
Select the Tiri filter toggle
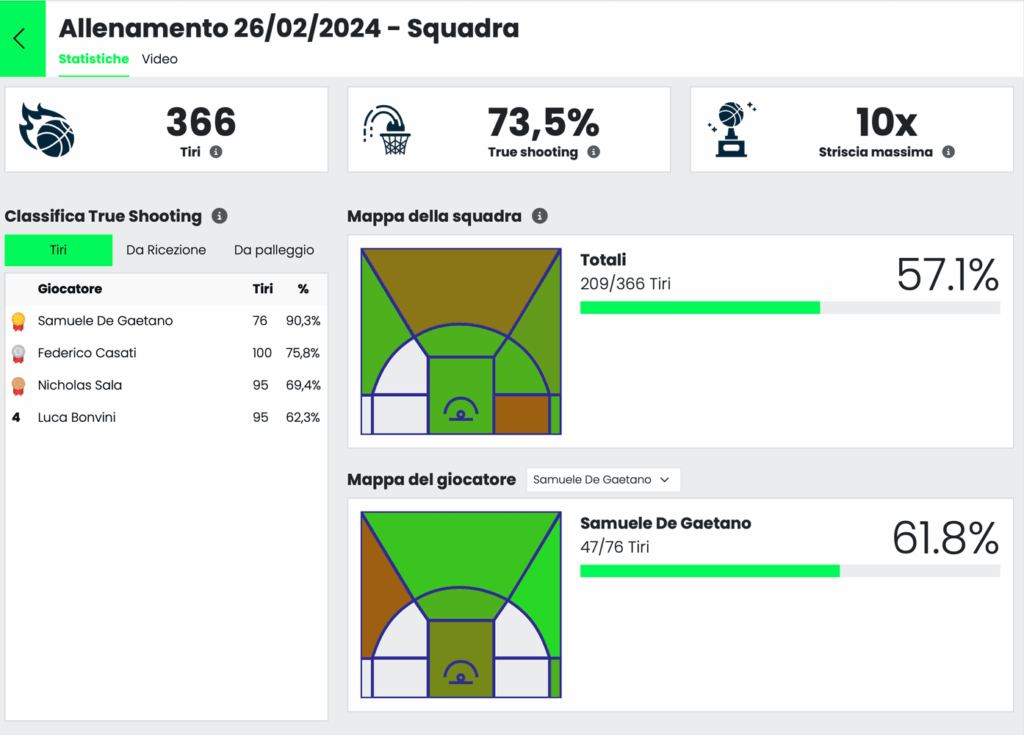coord(59,250)
